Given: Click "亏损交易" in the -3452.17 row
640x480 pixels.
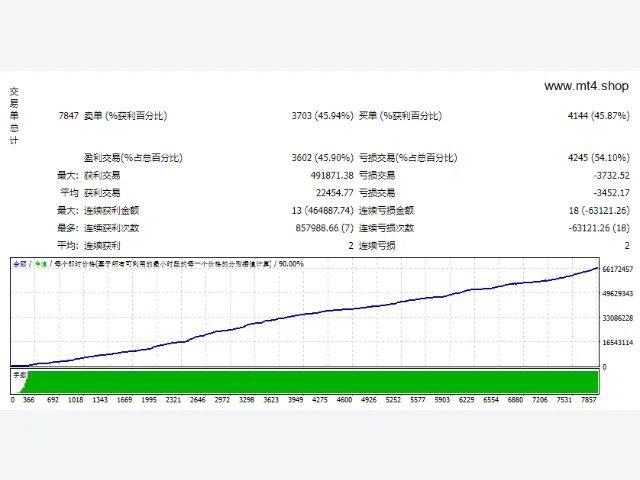Looking at the screenshot, I should pyautogui.click(x=377, y=193).
